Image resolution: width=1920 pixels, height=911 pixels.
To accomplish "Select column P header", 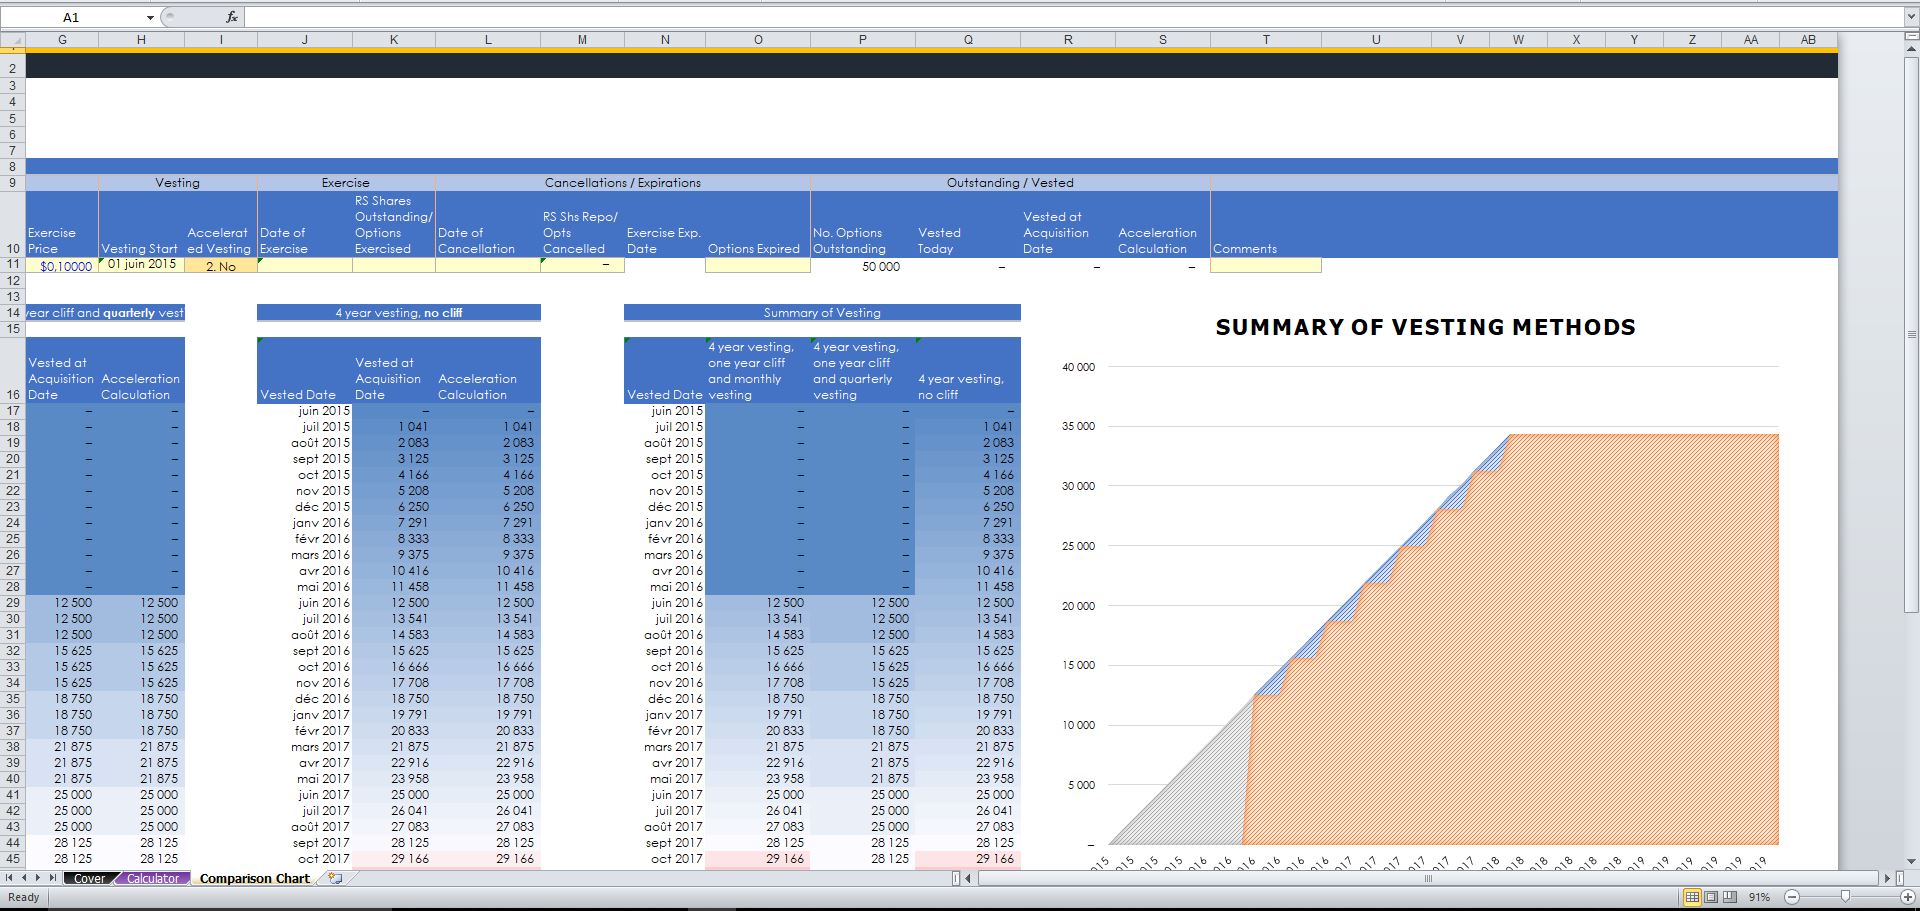I will pyautogui.click(x=863, y=40).
